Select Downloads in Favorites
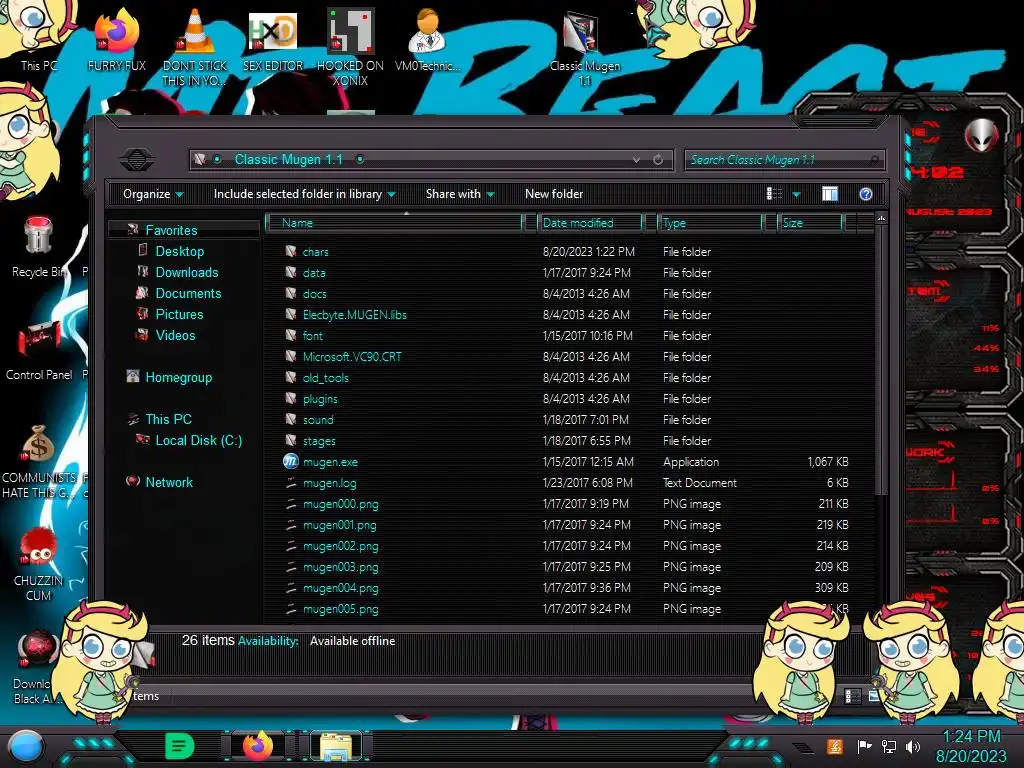The width and height of the screenshot is (1024, 768). pos(187,272)
